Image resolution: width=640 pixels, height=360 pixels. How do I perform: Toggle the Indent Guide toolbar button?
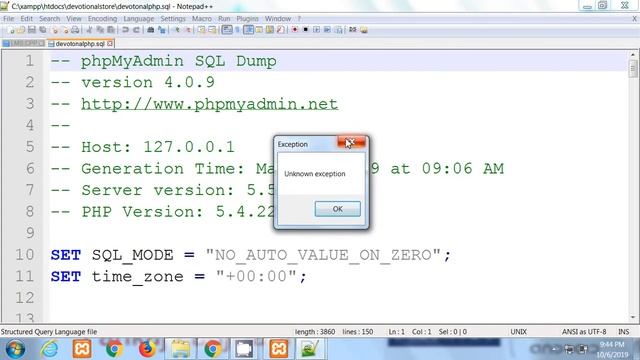click(249, 30)
